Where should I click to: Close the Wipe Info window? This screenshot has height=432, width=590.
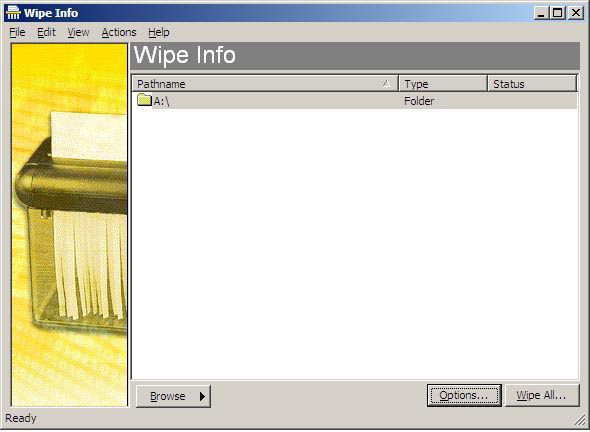pos(576,13)
